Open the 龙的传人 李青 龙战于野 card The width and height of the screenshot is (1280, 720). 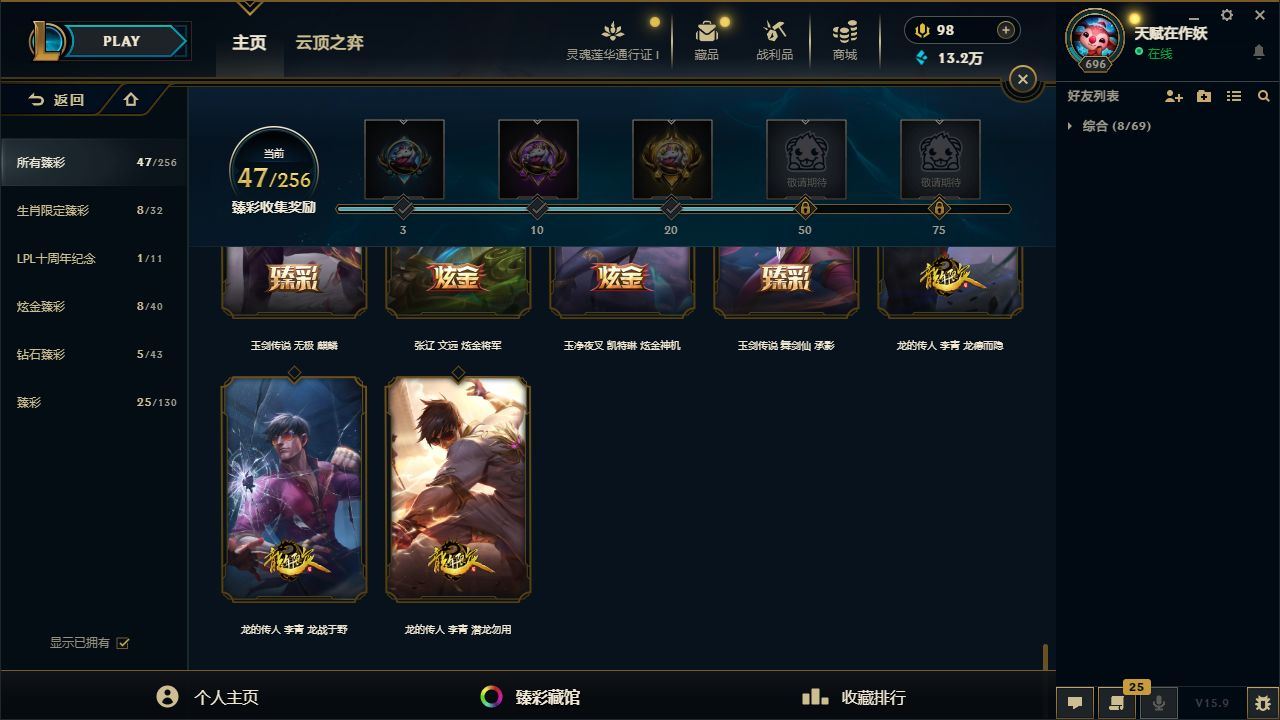pos(294,489)
